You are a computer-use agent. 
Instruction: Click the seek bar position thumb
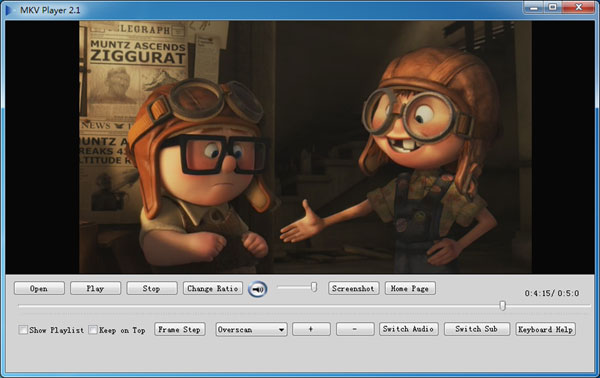coord(502,305)
